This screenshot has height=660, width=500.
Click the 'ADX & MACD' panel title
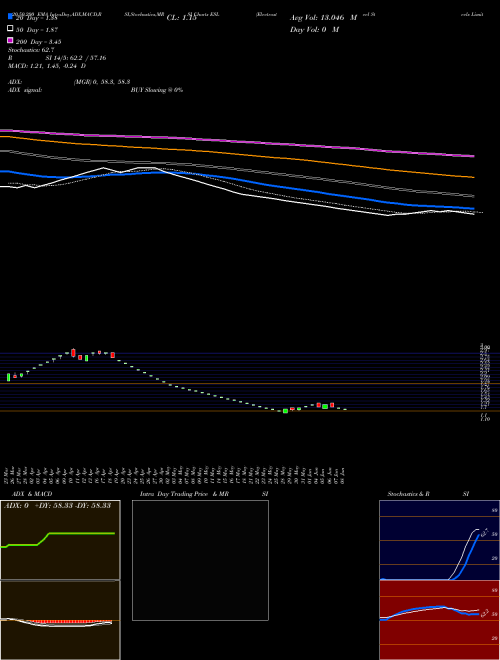[32, 494]
